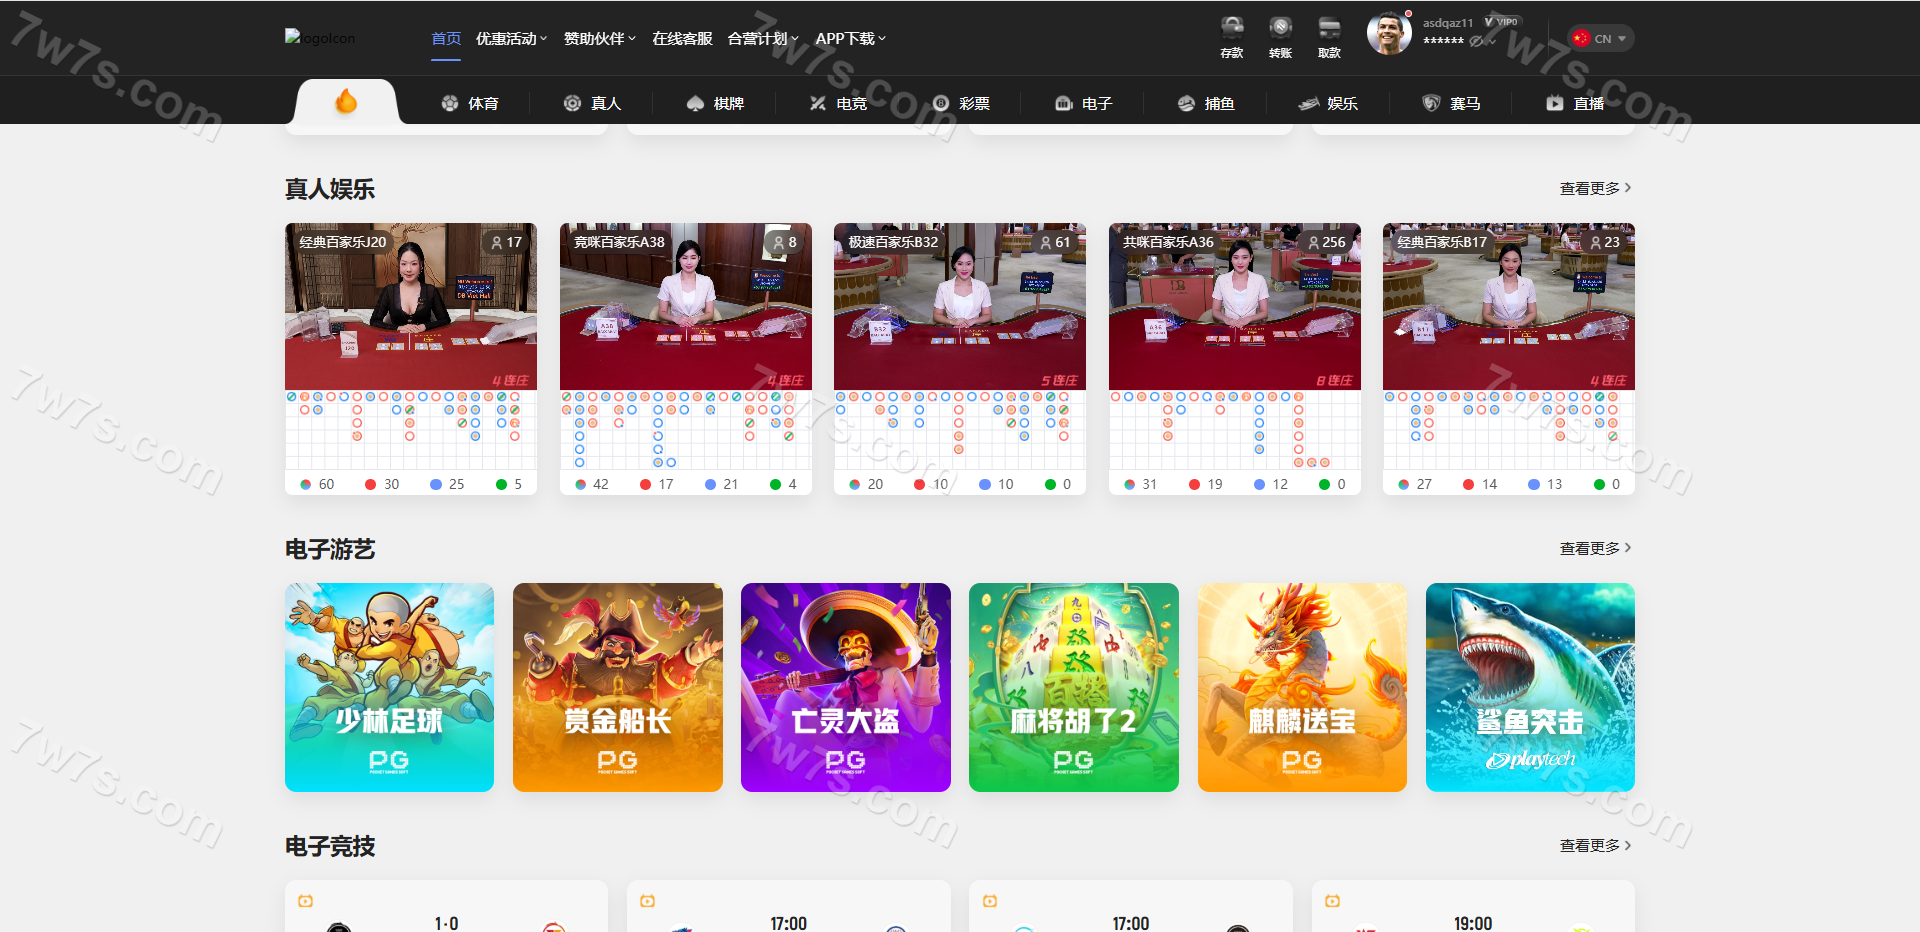The width and height of the screenshot is (1920, 932).
Task: Click the 存款 deposit icon
Action: pyautogui.click(x=1232, y=36)
